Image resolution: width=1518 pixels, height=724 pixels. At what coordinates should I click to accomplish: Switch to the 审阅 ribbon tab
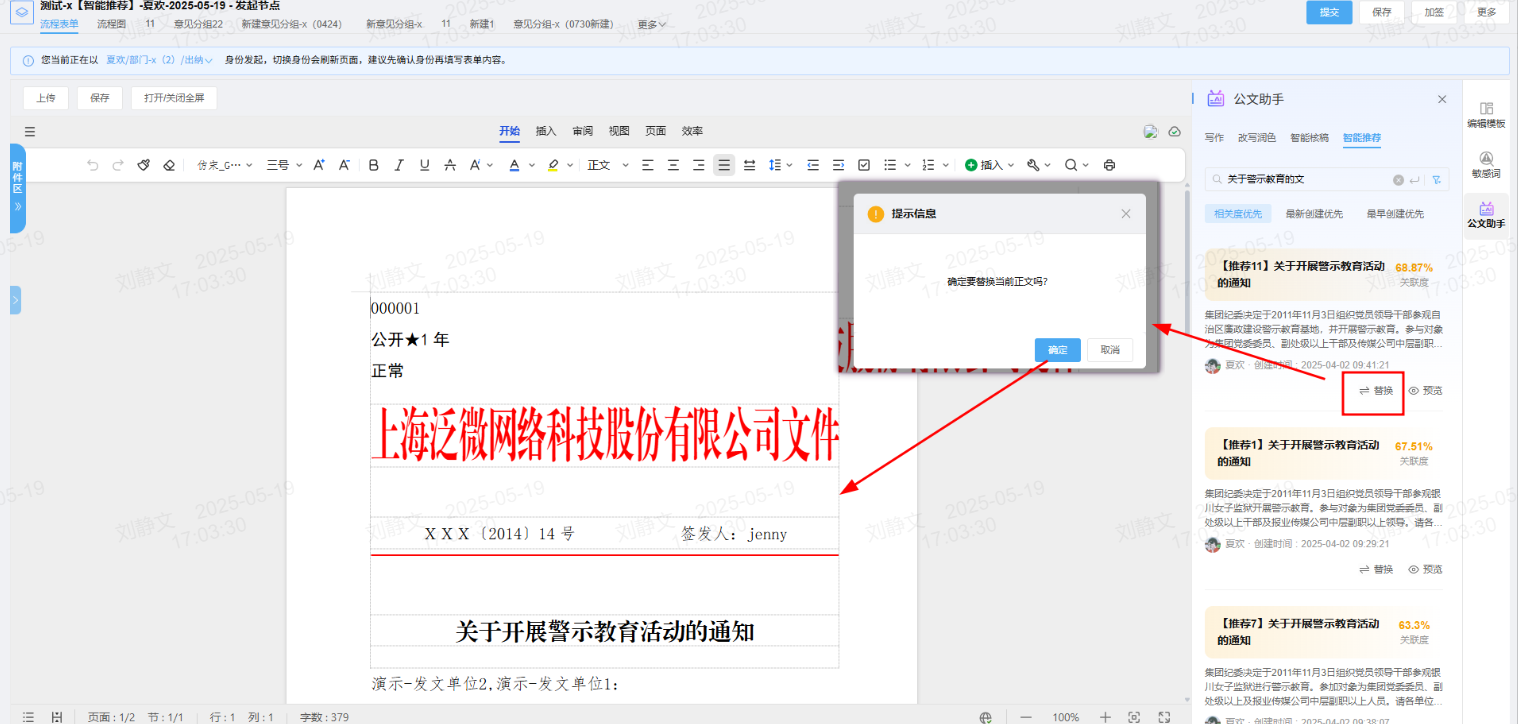tap(583, 131)
